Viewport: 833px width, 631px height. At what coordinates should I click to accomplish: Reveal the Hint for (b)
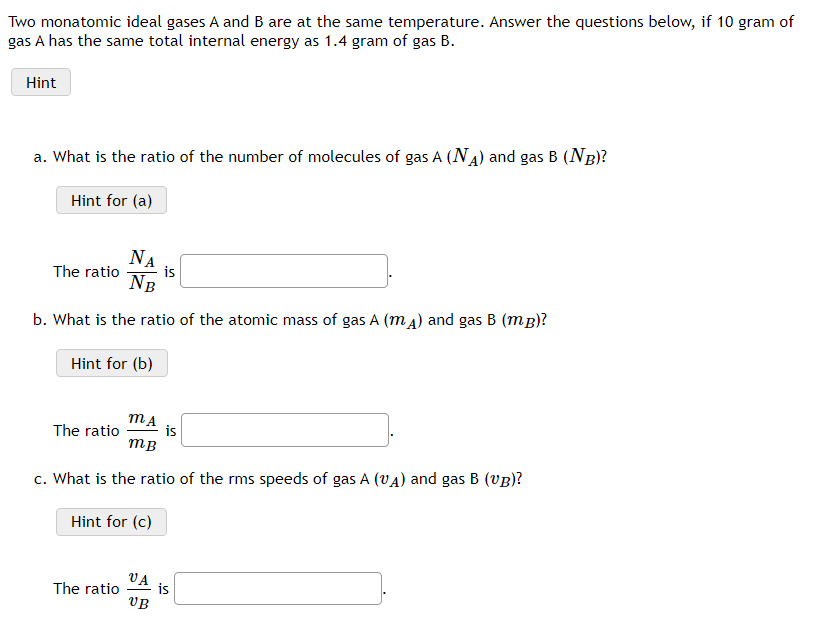[111, 362]
